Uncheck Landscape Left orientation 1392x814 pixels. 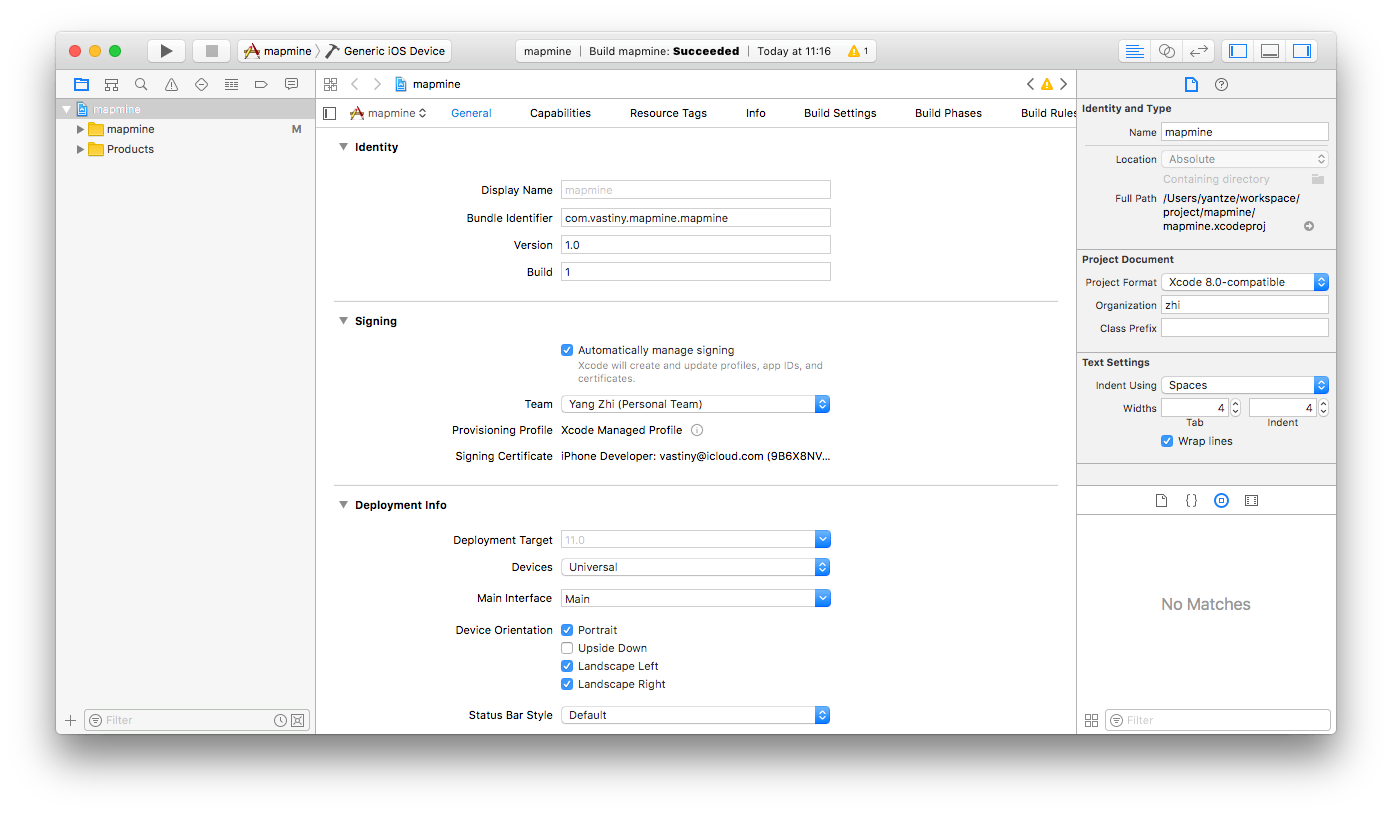point(567,666)
